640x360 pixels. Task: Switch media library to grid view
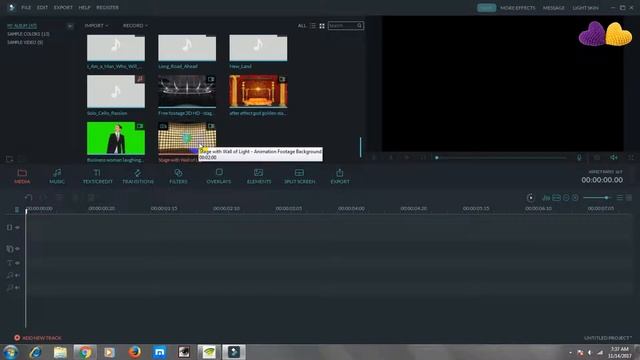tap(322, 26)
